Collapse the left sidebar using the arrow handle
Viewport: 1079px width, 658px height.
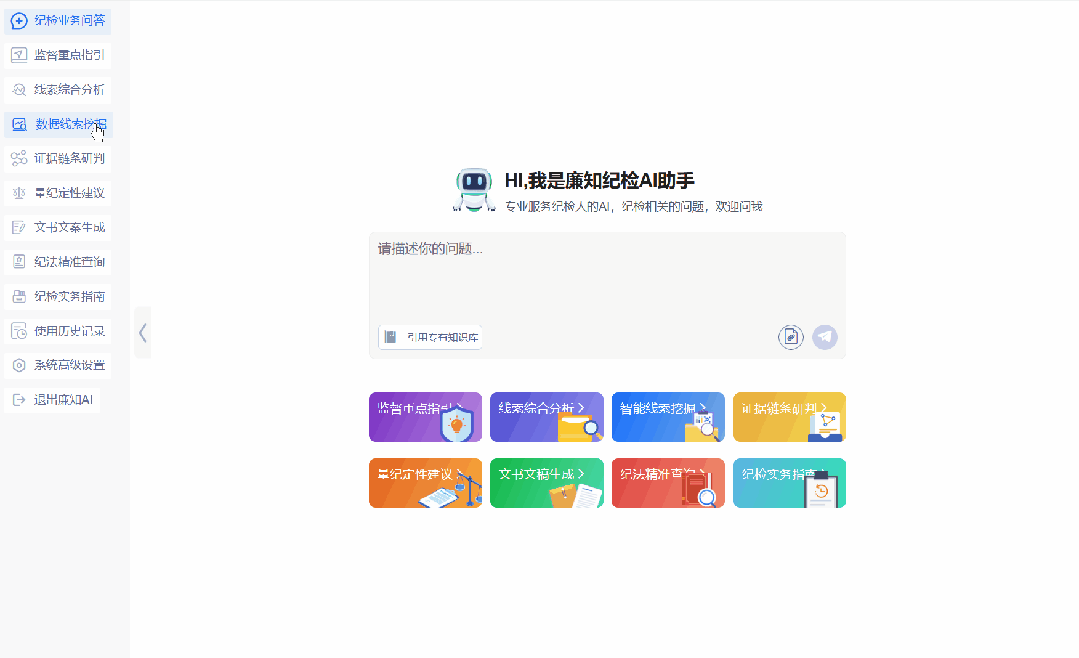pyautogui.click(x=143, y=333)
